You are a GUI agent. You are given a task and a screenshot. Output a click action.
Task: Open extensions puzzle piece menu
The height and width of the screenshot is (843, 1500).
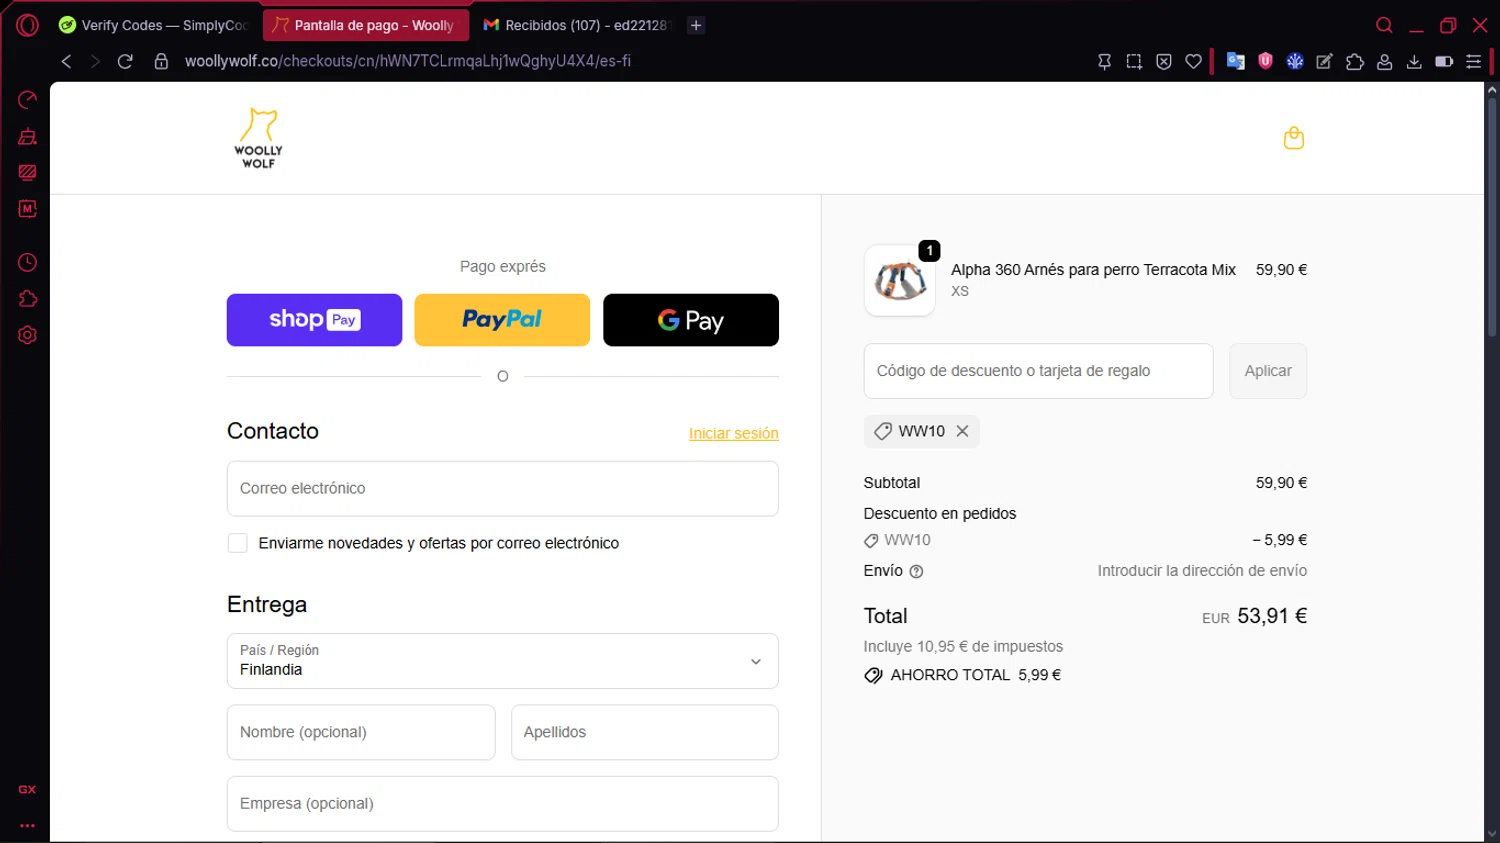(1355, 61)
